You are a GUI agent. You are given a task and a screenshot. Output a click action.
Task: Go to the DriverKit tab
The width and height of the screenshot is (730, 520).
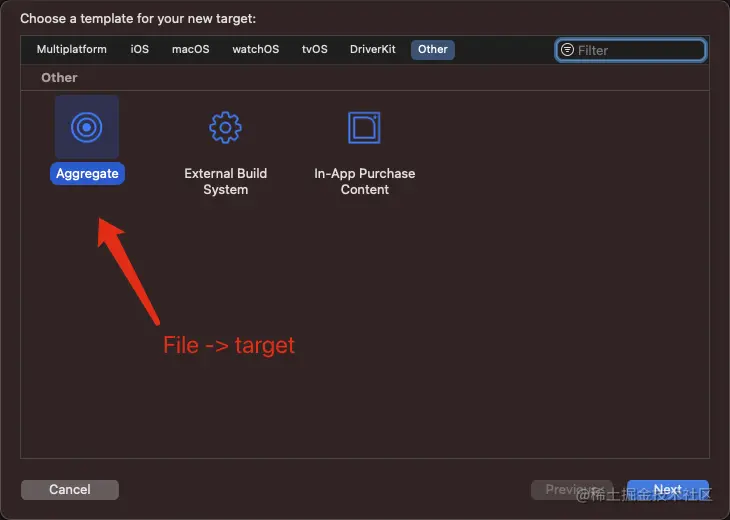pos(372,49)
